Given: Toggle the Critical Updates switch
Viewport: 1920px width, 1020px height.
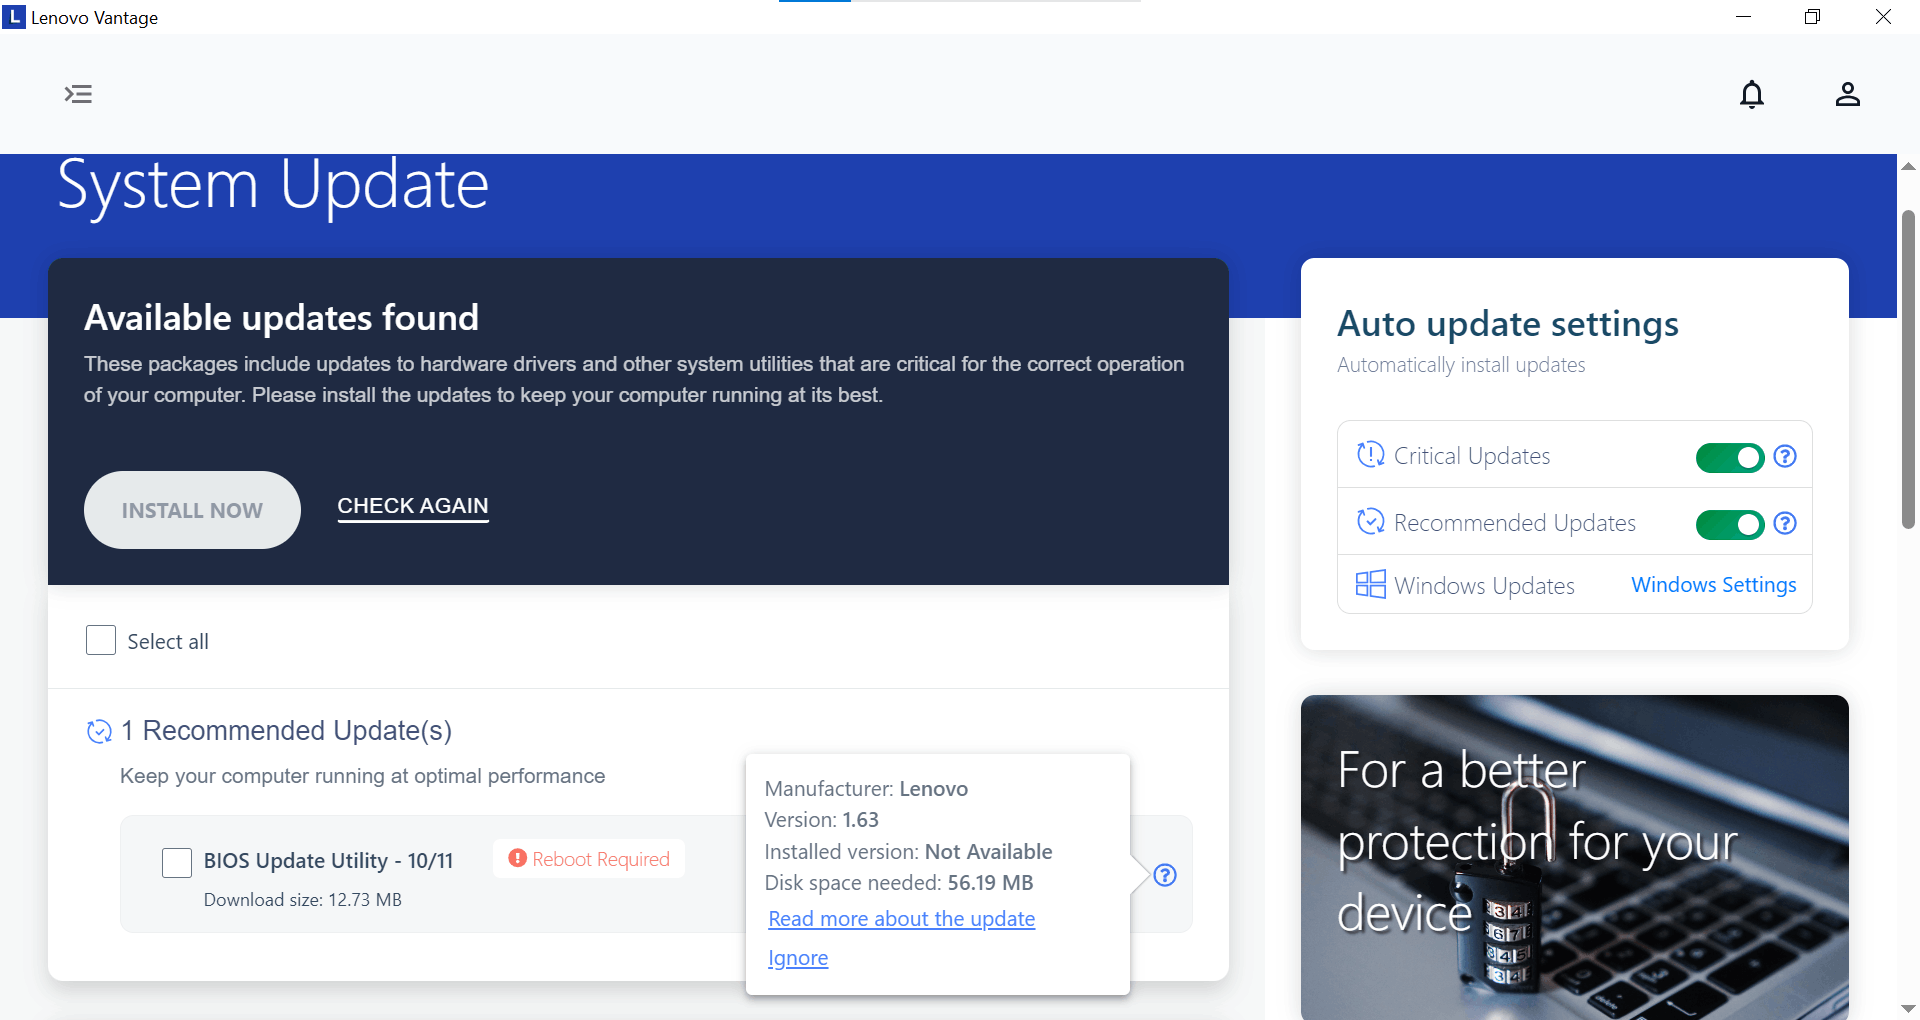Looking at the screenshot, I should pos(1730,457).
